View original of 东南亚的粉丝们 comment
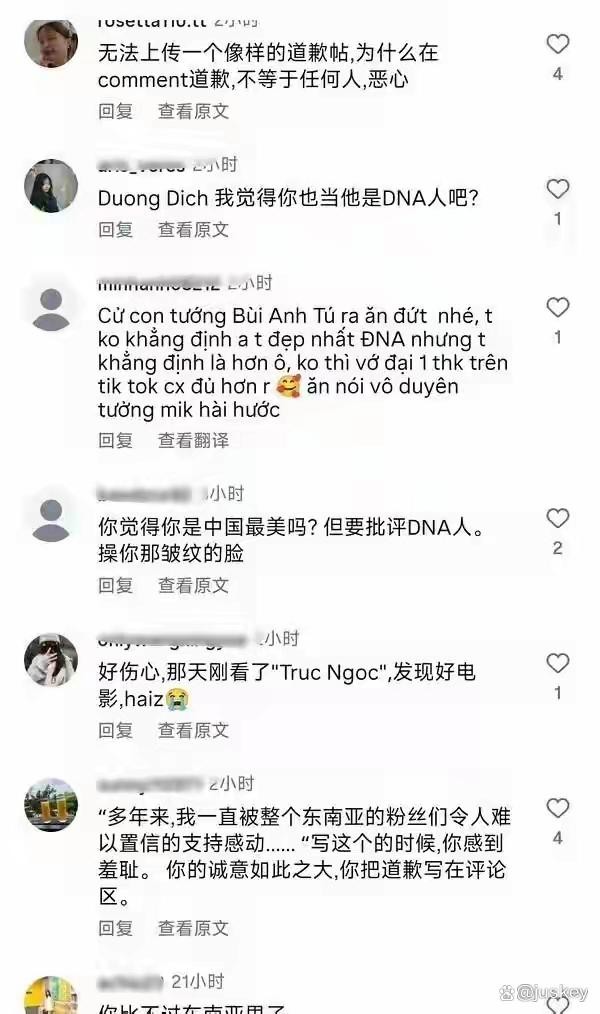The height and width of the screenshot is (1014, 600). tap(193, 928)
